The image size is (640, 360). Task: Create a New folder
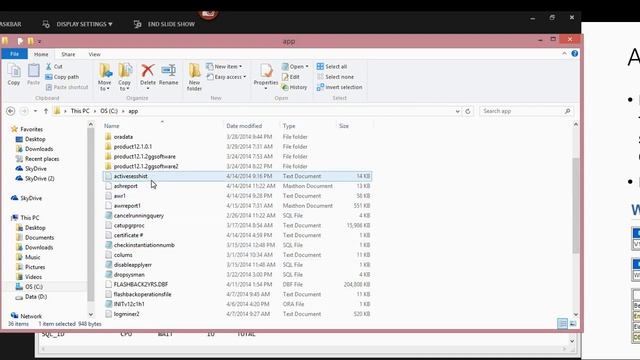point(194,77)
